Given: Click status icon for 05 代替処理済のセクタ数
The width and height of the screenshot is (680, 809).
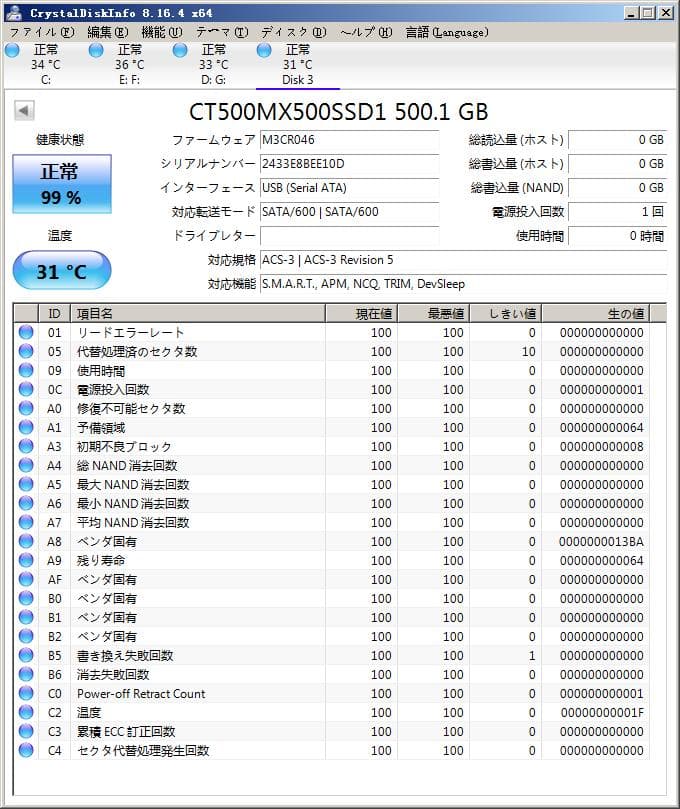Looking at the screenshot, I should point(26,351).
